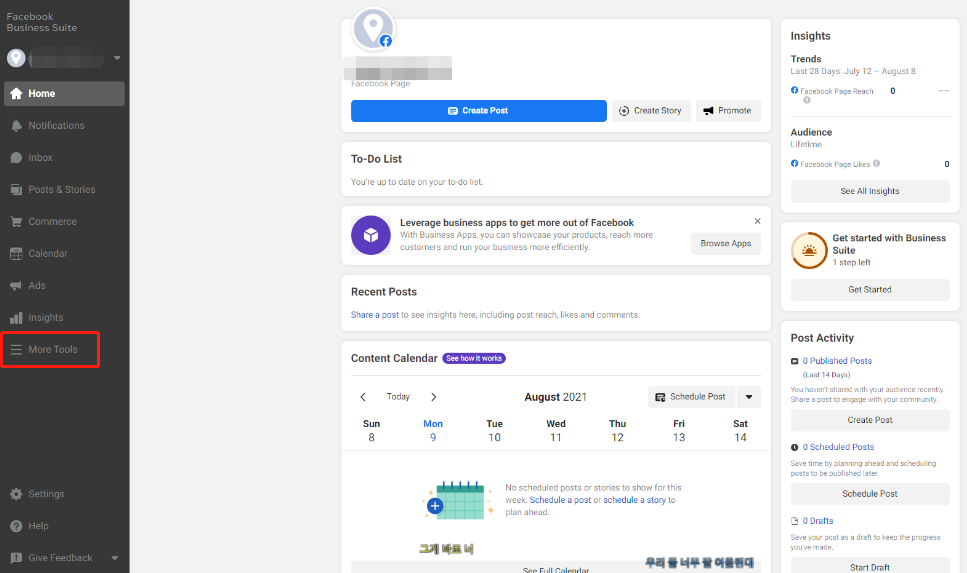Click the Get Started button
The width and height of the screenshot is (967, 573).
pyautogui.click(x=870, y=290)
